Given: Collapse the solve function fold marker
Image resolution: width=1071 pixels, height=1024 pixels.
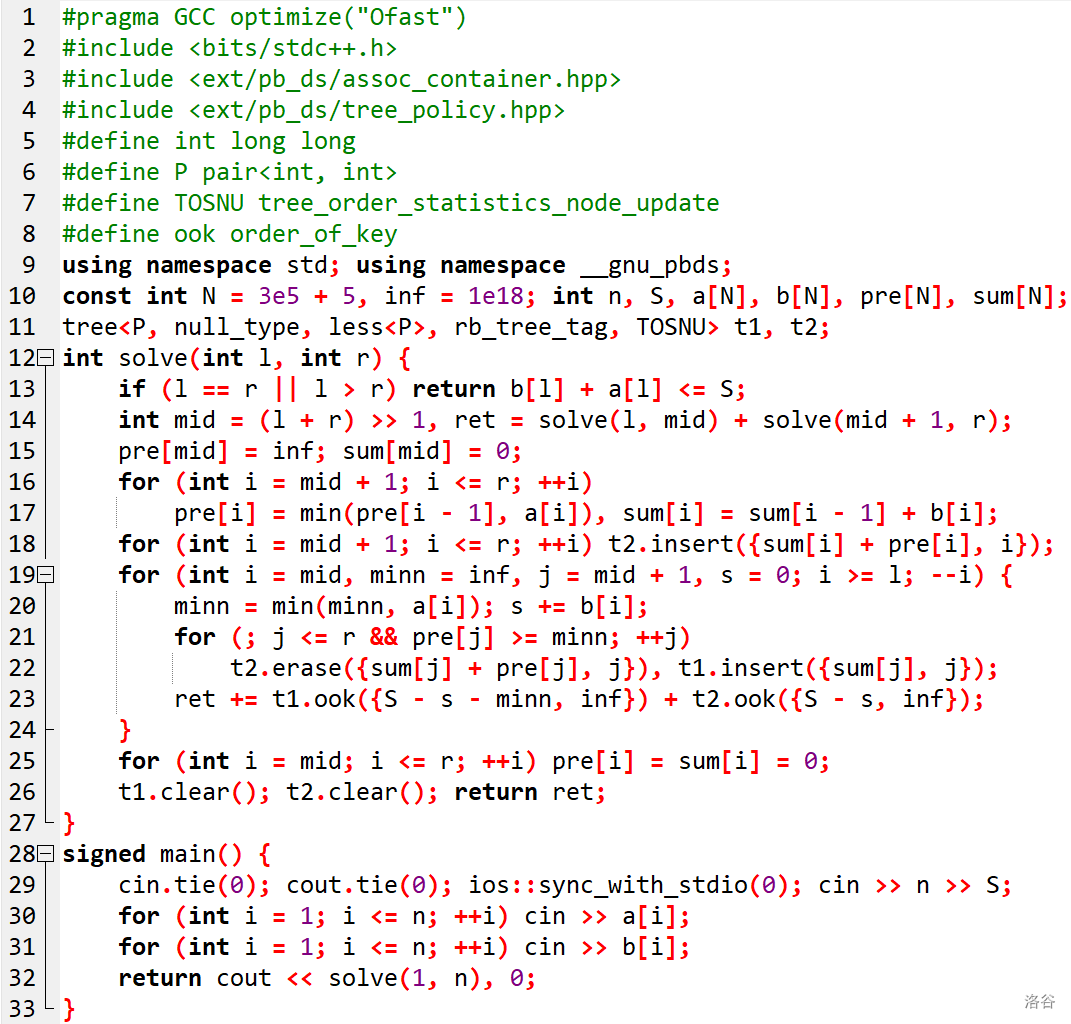Looking at the screenshot, I should click(x=45, y=358).
